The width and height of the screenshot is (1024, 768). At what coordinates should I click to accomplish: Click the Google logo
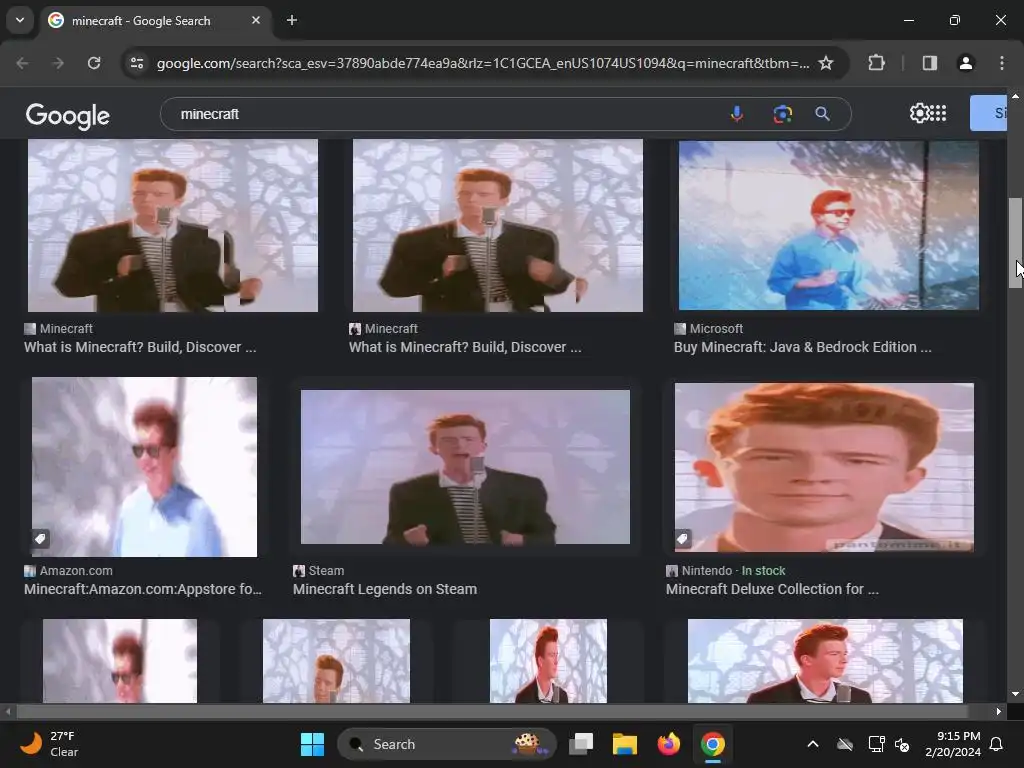(68, 116)
